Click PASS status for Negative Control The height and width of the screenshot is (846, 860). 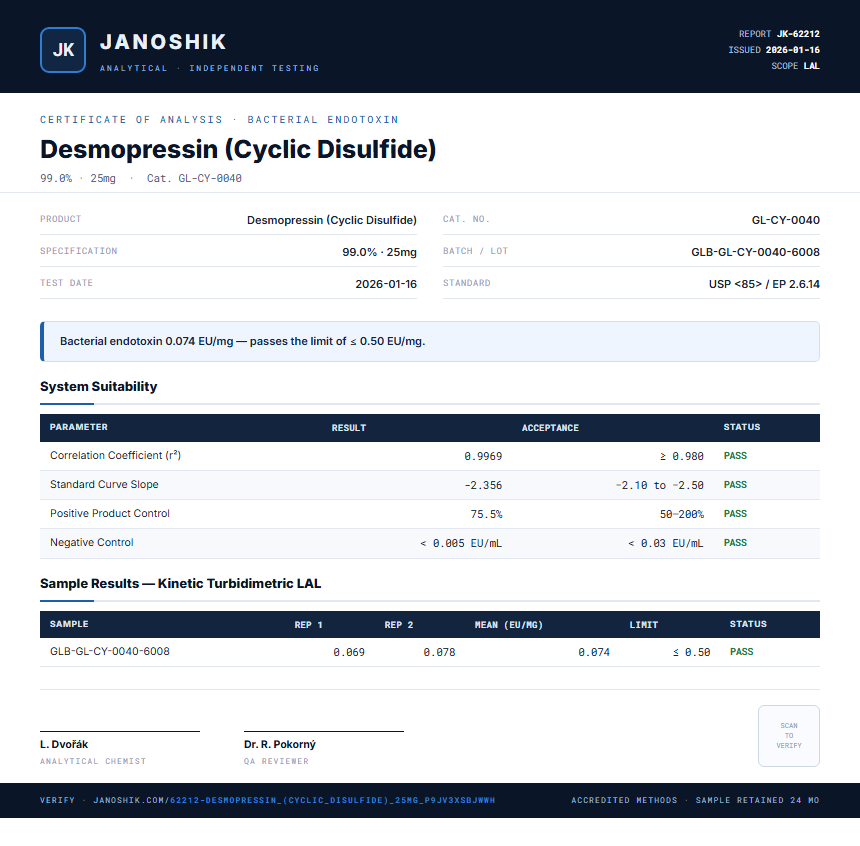(x=735, y=543)
